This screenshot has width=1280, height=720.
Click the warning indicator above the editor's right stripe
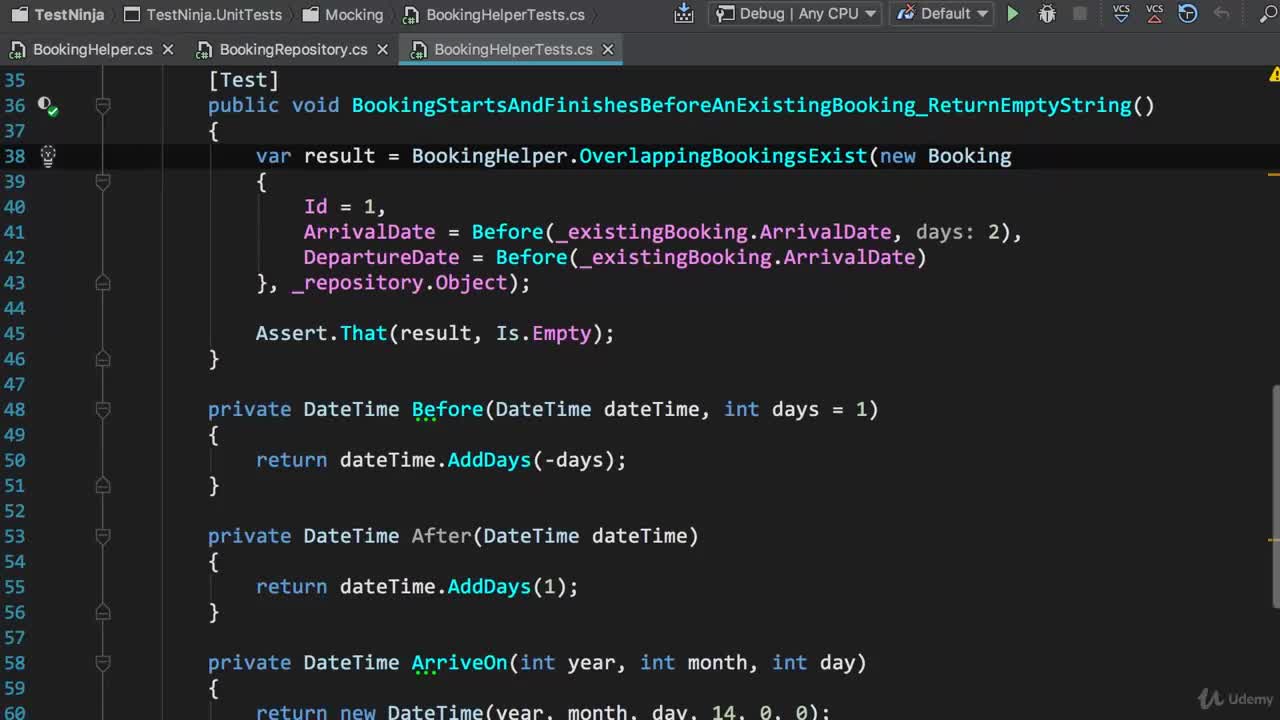pyautogui.click(x=1274, y=75)
